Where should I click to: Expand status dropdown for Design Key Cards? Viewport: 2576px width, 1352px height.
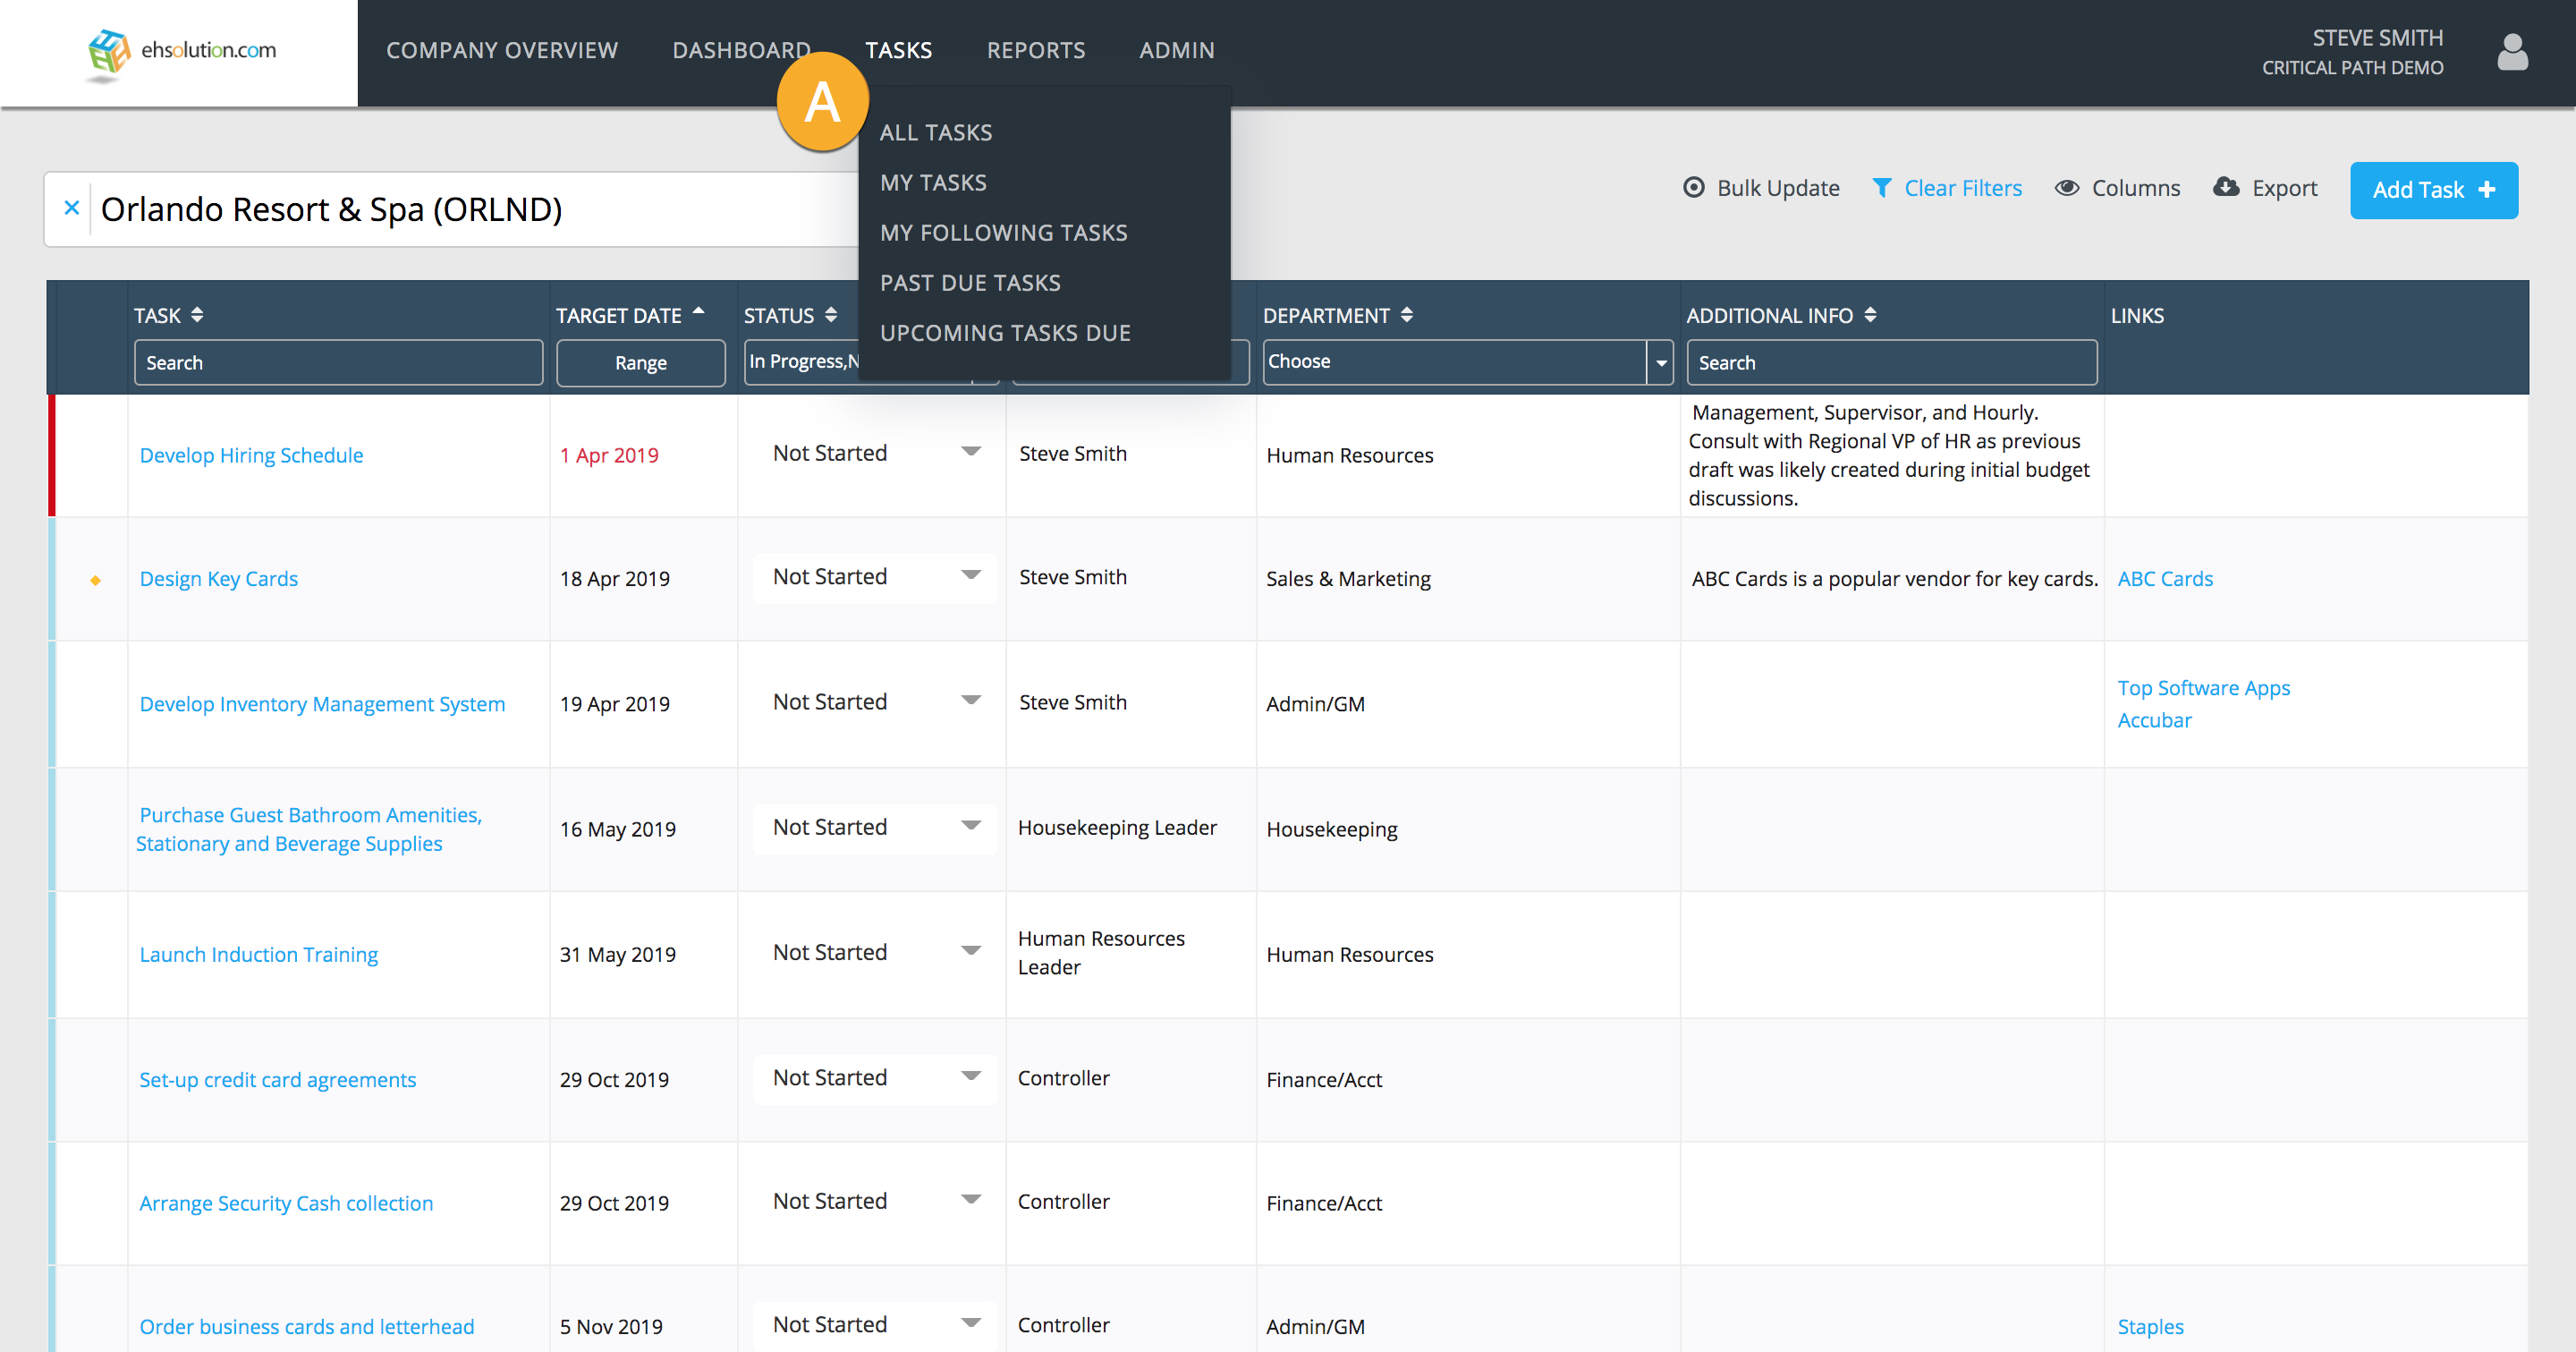click(x=970, y=576)
